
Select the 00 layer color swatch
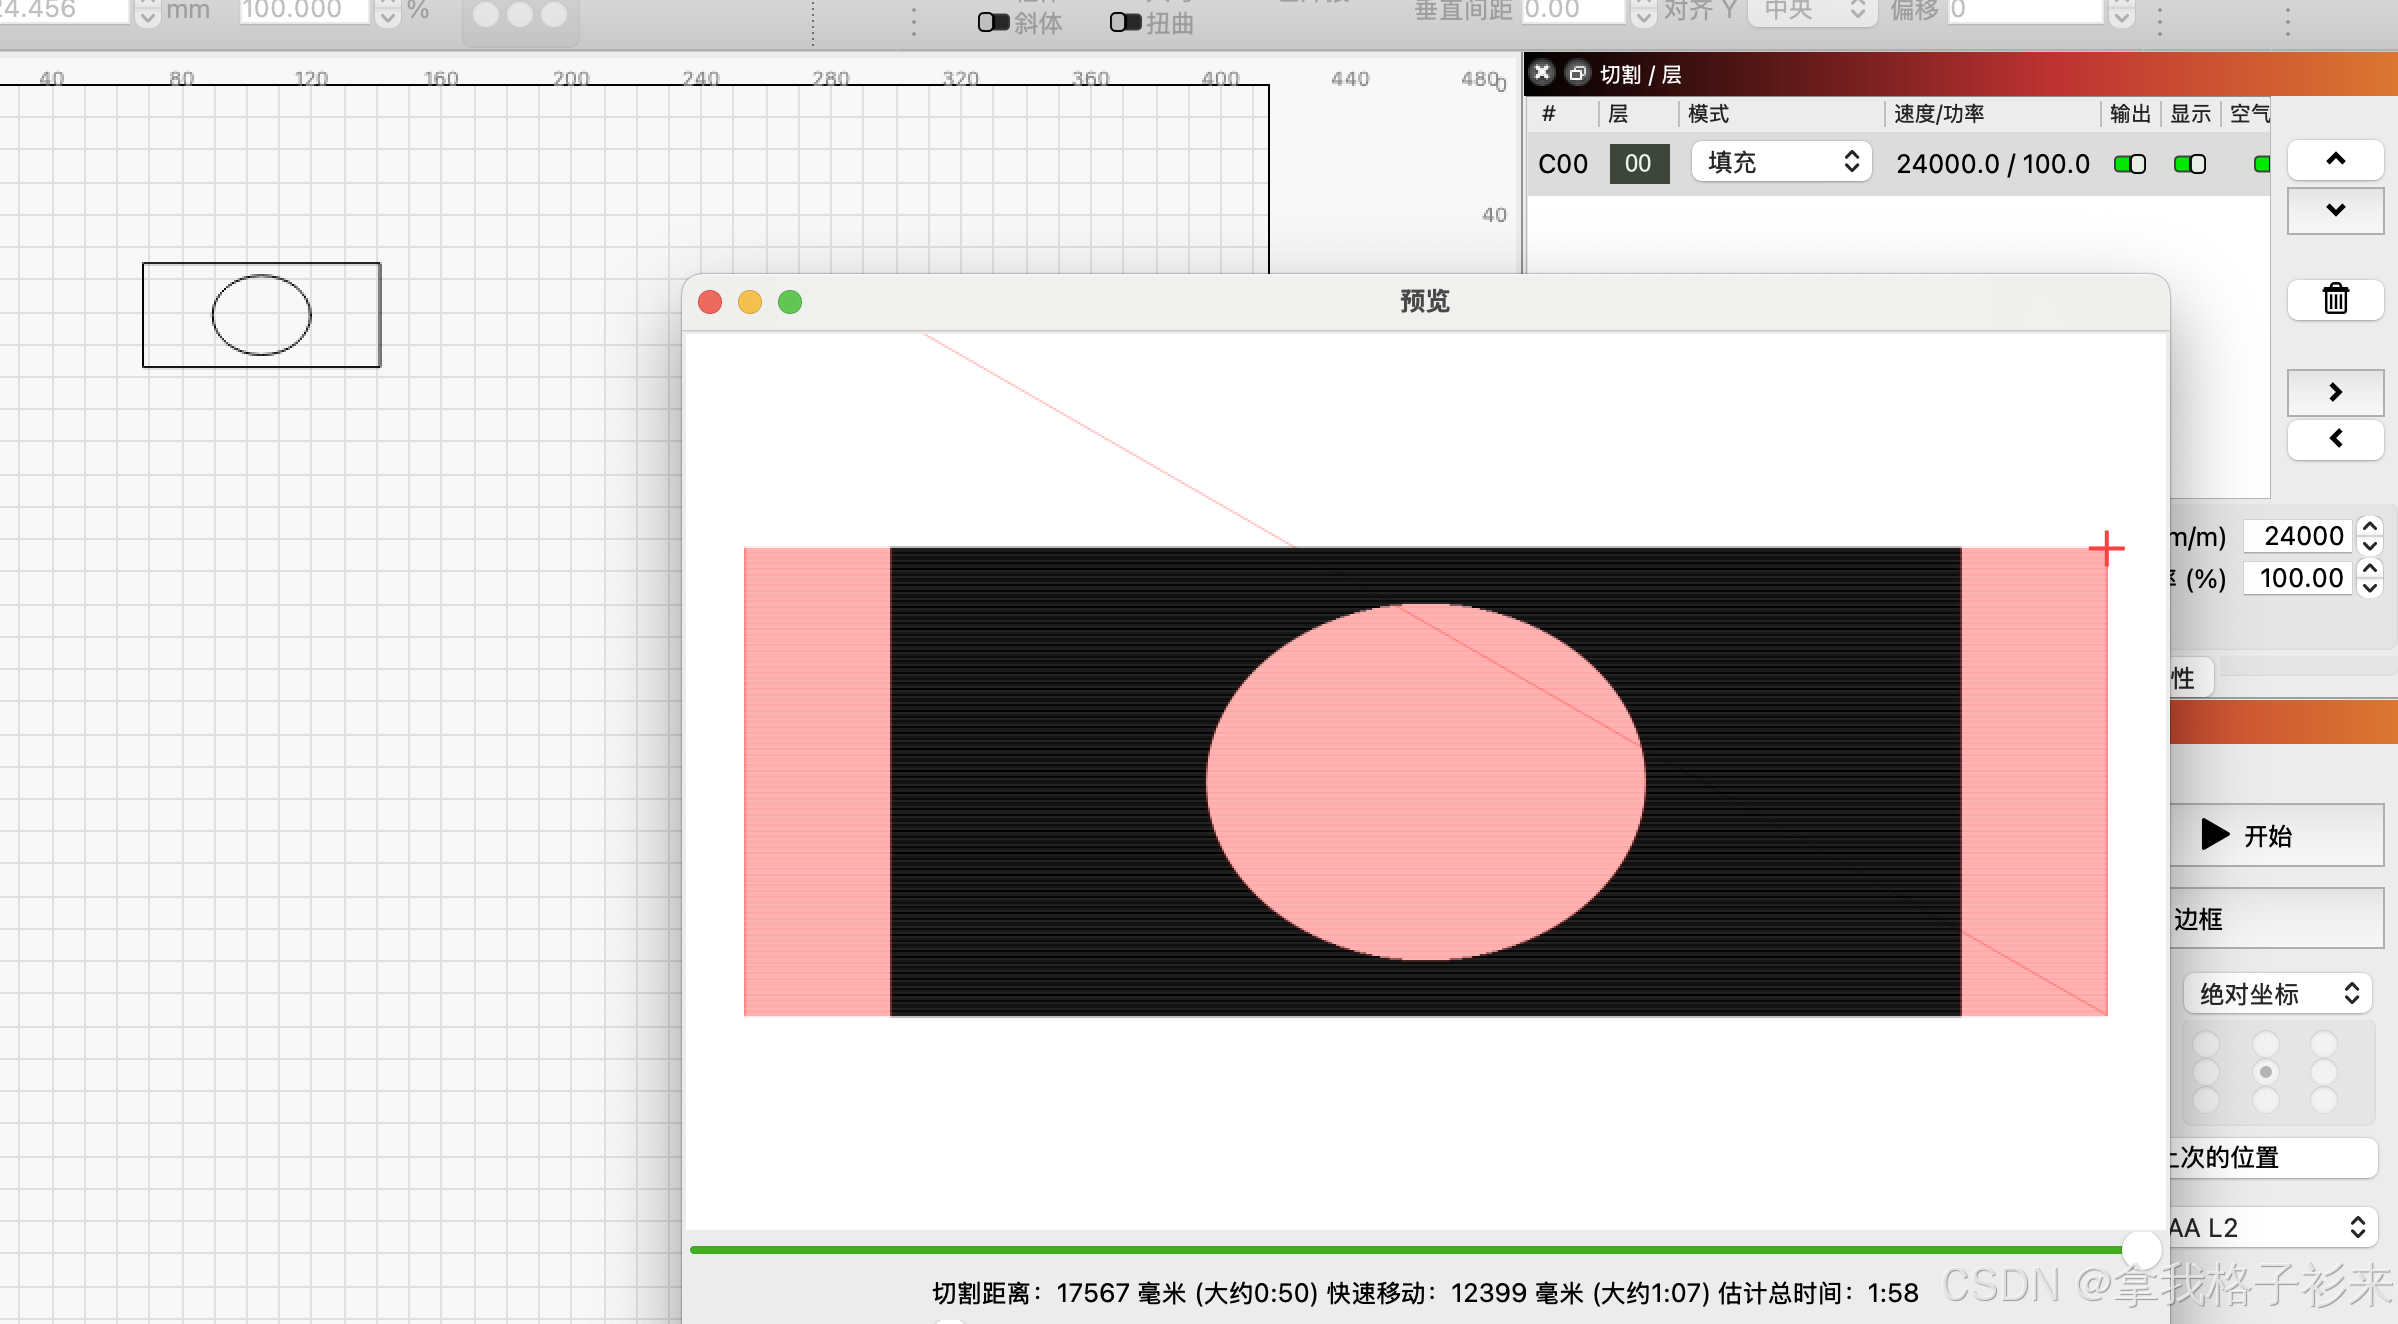[x=1638, y=164]
